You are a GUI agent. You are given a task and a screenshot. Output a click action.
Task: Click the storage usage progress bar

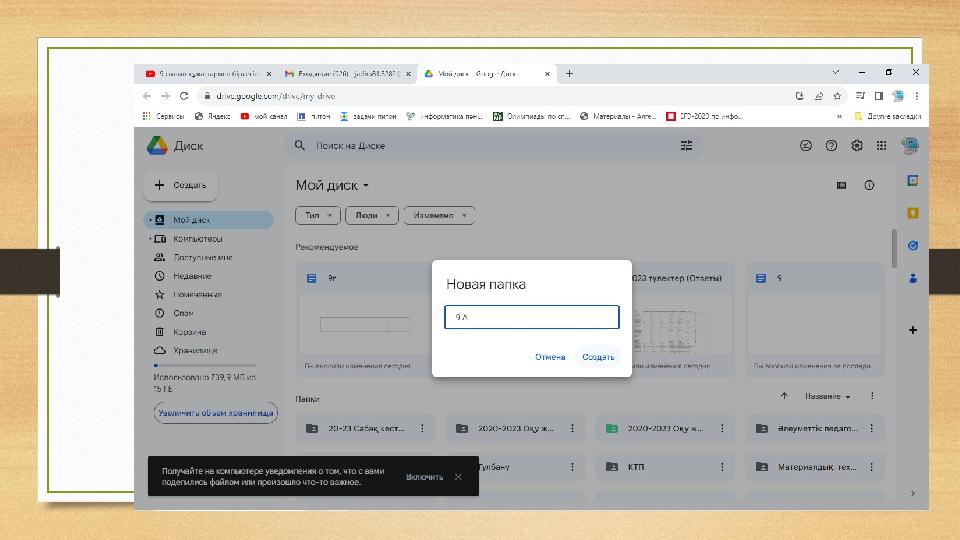(x=204, y=366)
